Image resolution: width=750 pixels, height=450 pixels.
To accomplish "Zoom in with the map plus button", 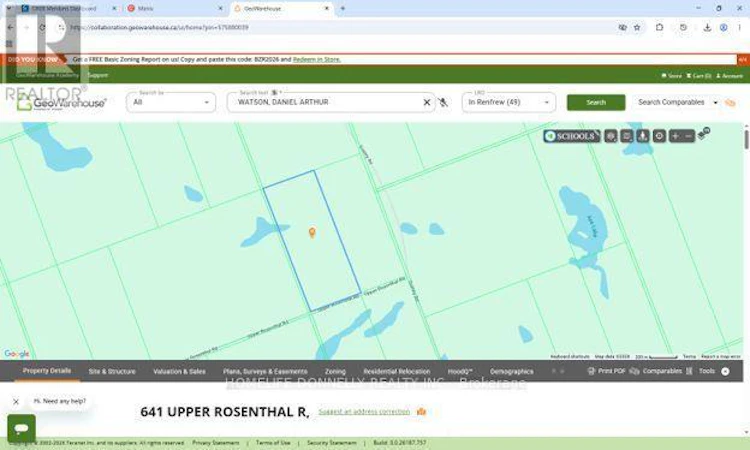I will pyautogui.click(x=675, y=136).
